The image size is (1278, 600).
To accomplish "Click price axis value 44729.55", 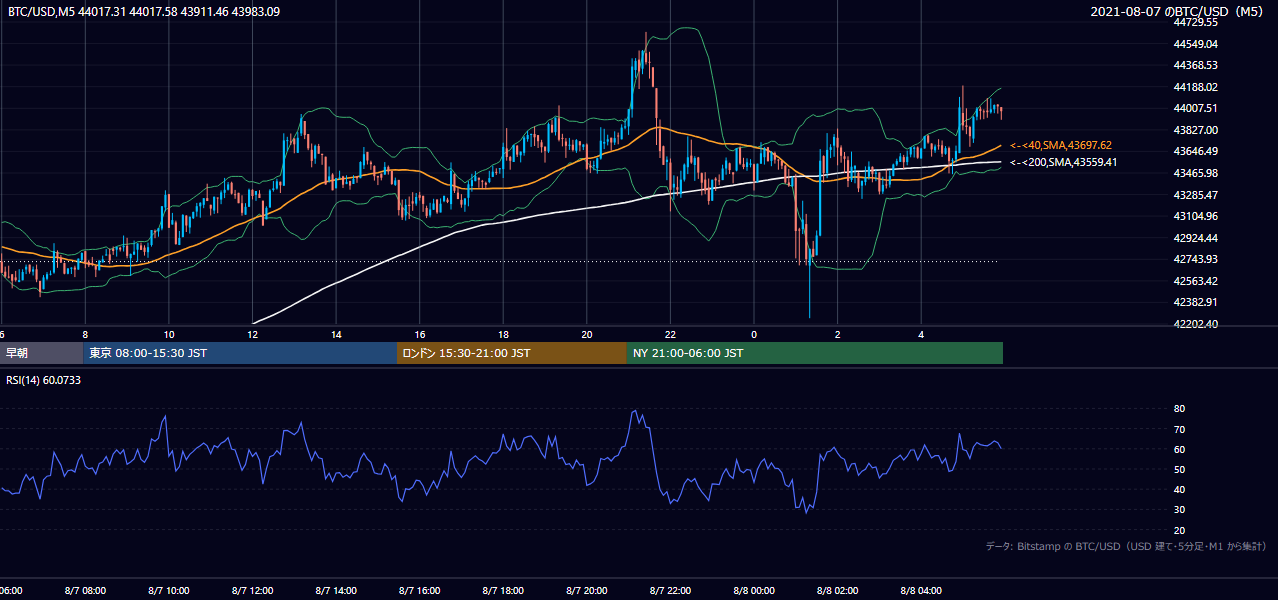I will [1195, 22].
